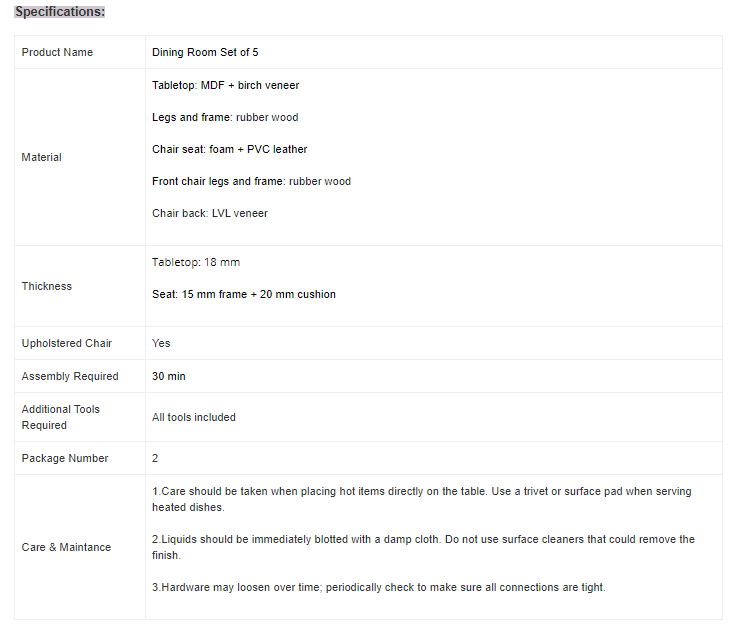Click the Package Number label
Viewport: 737px width, 631px height.
point(65,458)
